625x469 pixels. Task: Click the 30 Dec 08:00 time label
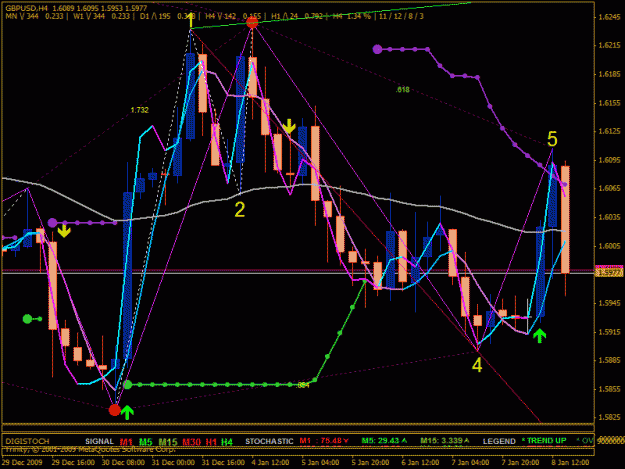(123, 462)
